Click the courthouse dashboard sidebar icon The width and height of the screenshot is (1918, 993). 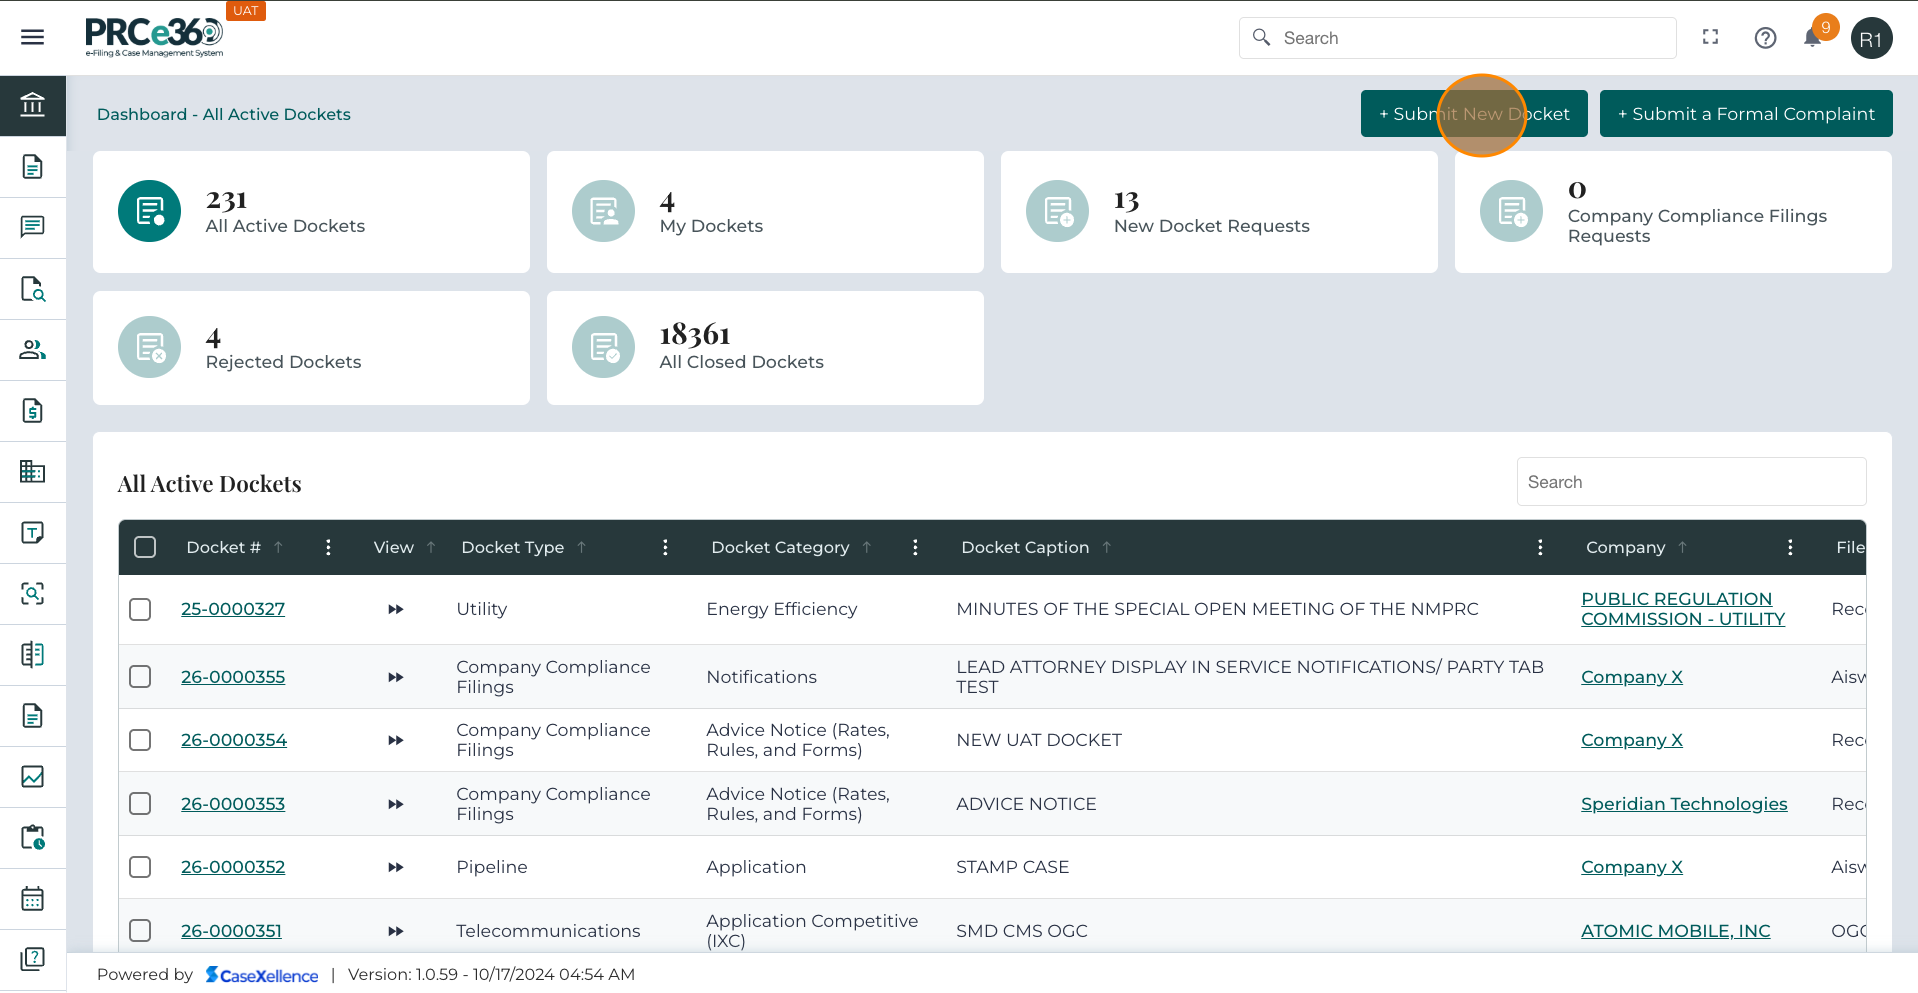pos(32,105)
